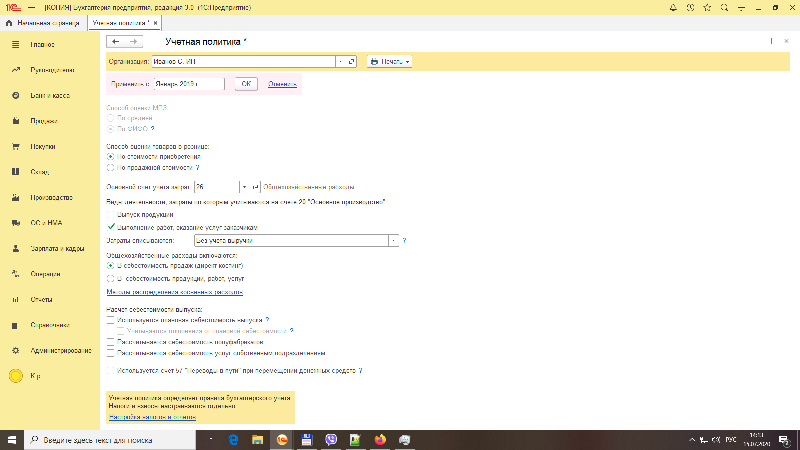Enable semi-finished products cost checkbox
Image resolution: width=800 pixels, height=450 pixels.
pyautogui.click(x=111, y=342)
